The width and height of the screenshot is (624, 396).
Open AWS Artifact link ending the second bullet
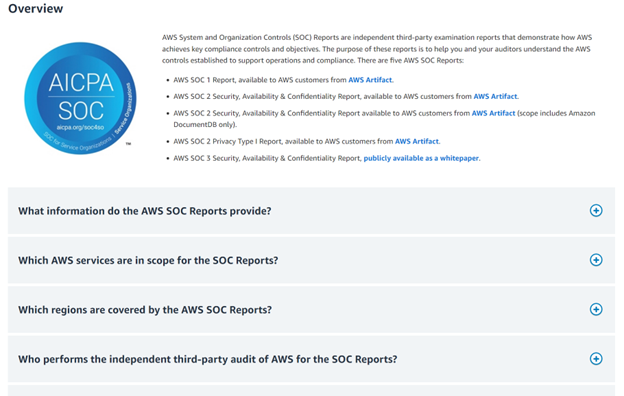[x=495, y=96]
